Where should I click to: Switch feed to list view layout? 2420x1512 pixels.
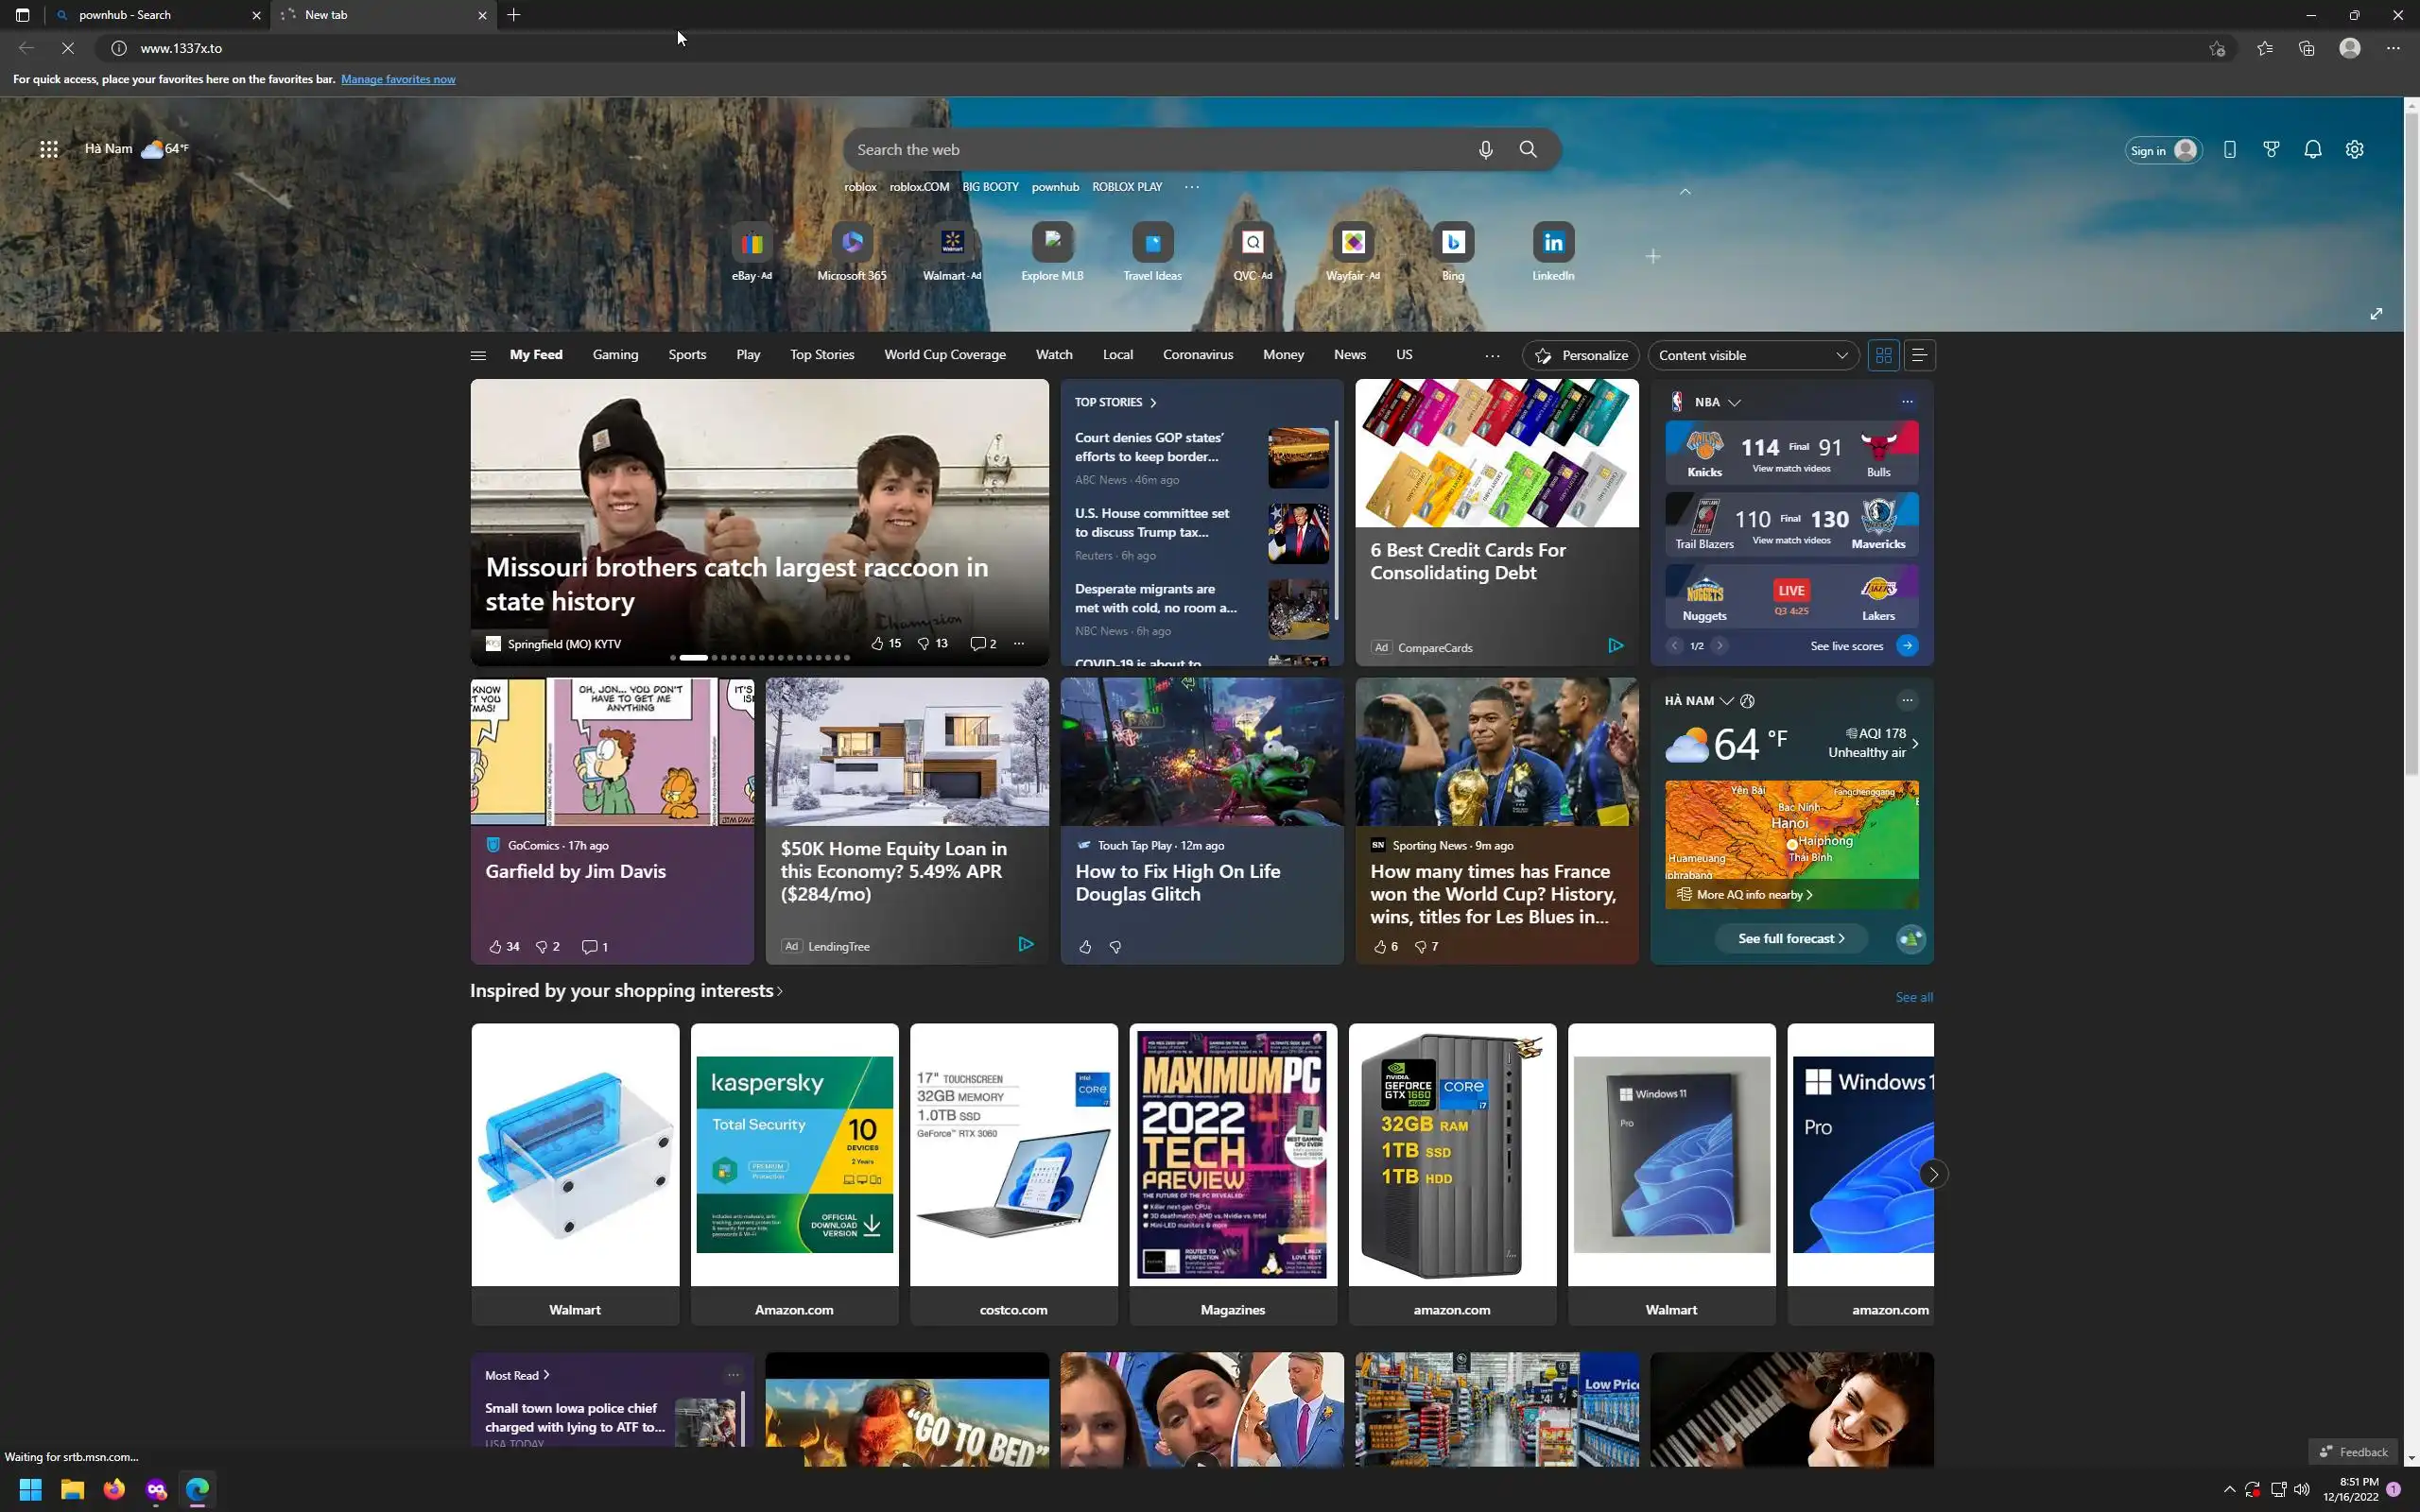(x=1919, y=355)
